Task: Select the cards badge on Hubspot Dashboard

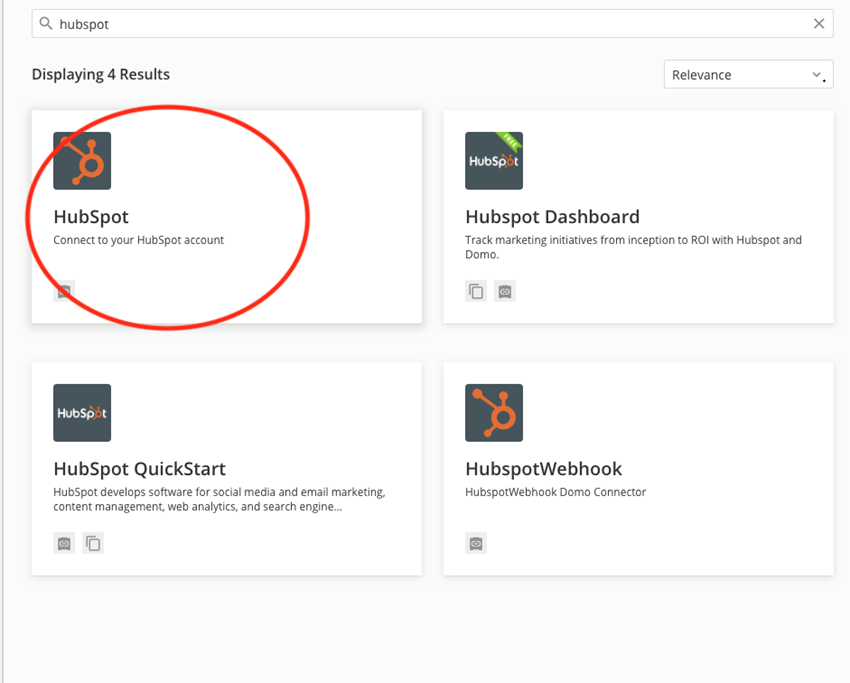Action: click(476, 291)
